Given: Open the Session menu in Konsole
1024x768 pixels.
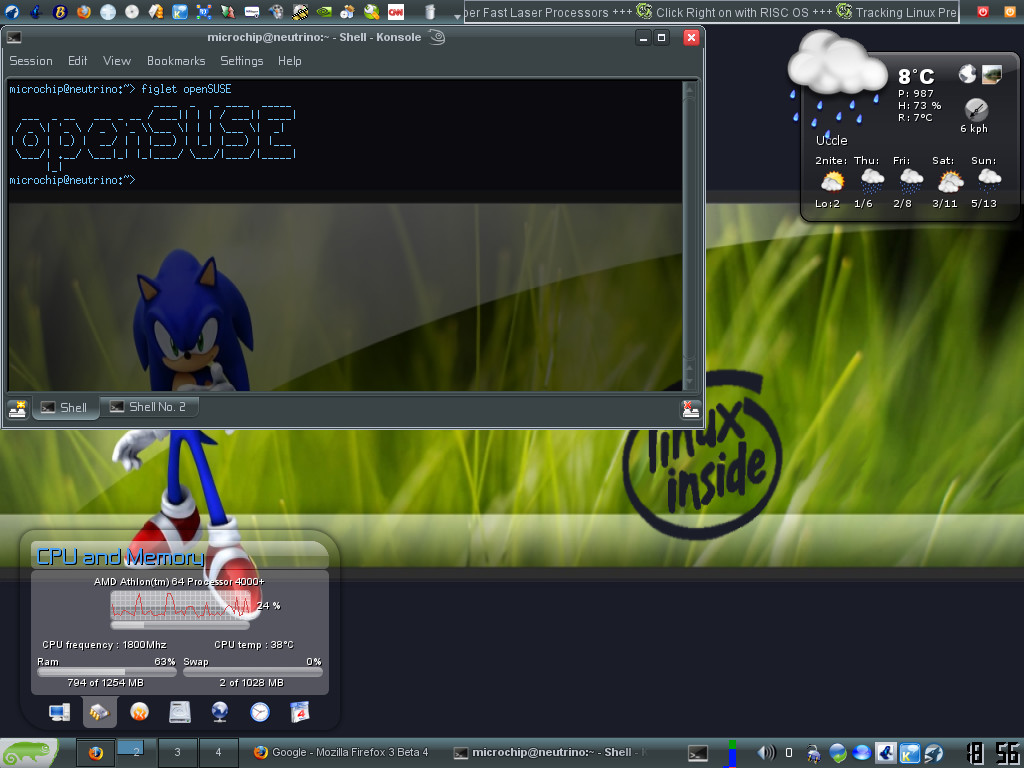Looking at the screenshot, I should tap(31, 61).
